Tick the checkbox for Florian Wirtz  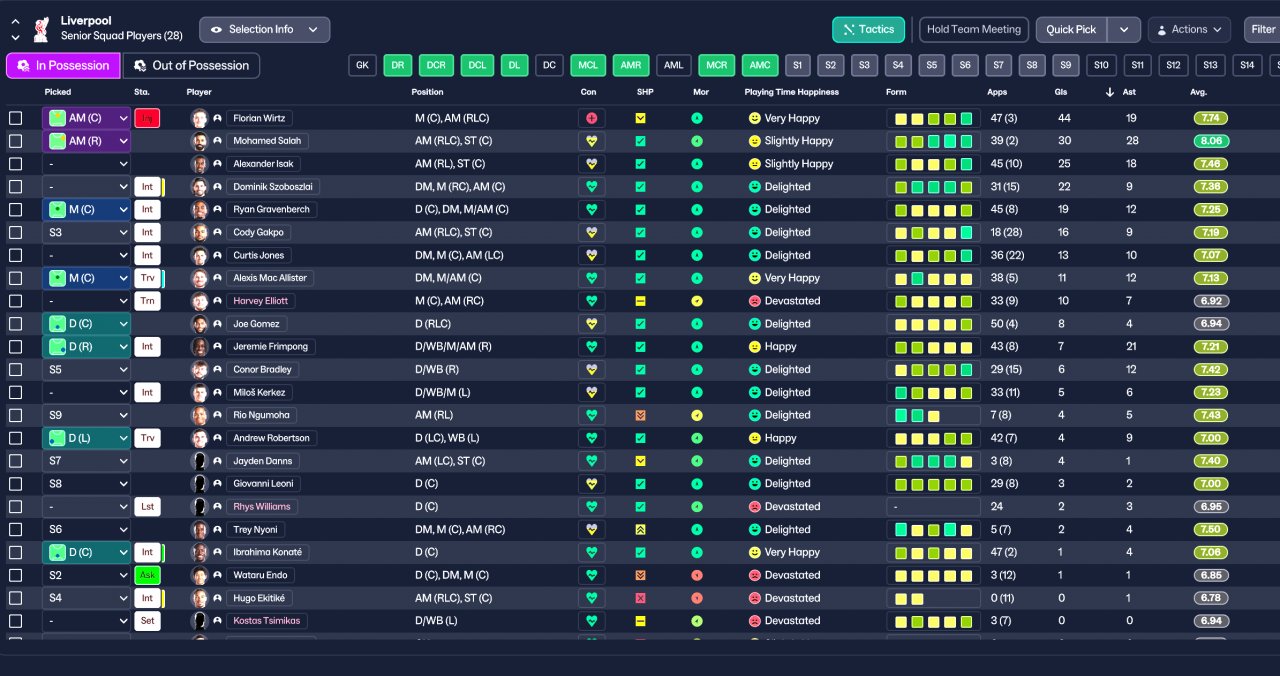15,118
